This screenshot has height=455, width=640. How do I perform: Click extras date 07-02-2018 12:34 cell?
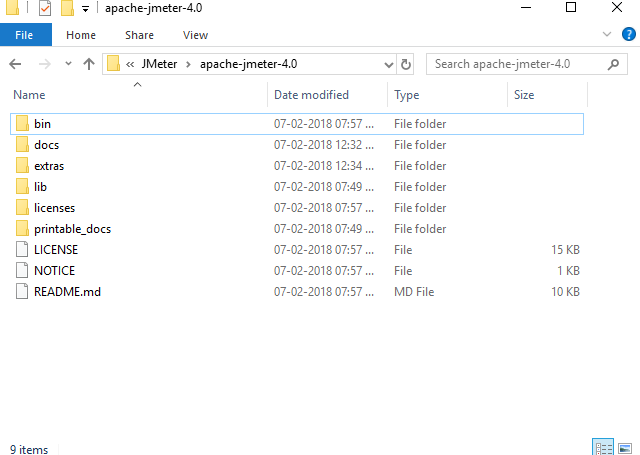point(324,166)
